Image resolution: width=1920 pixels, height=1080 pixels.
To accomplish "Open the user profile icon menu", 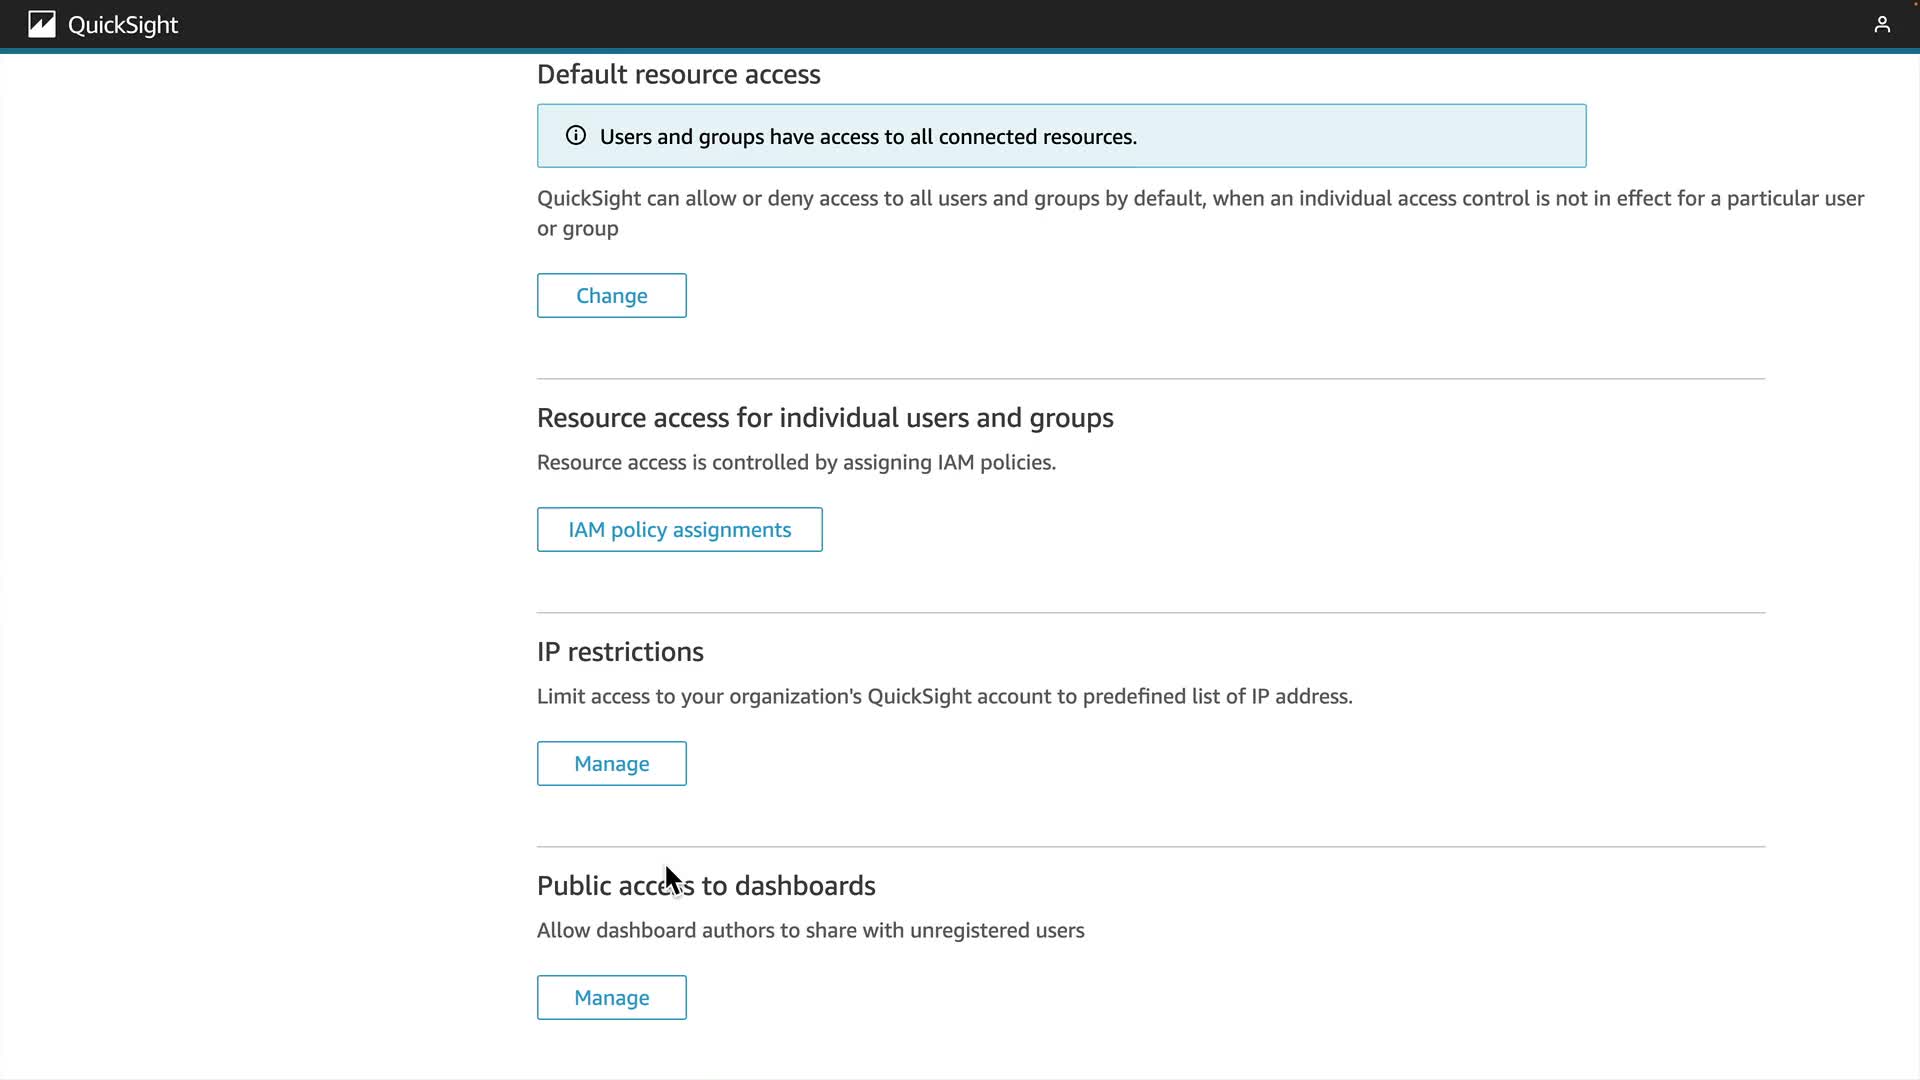I will (1881, 24).
